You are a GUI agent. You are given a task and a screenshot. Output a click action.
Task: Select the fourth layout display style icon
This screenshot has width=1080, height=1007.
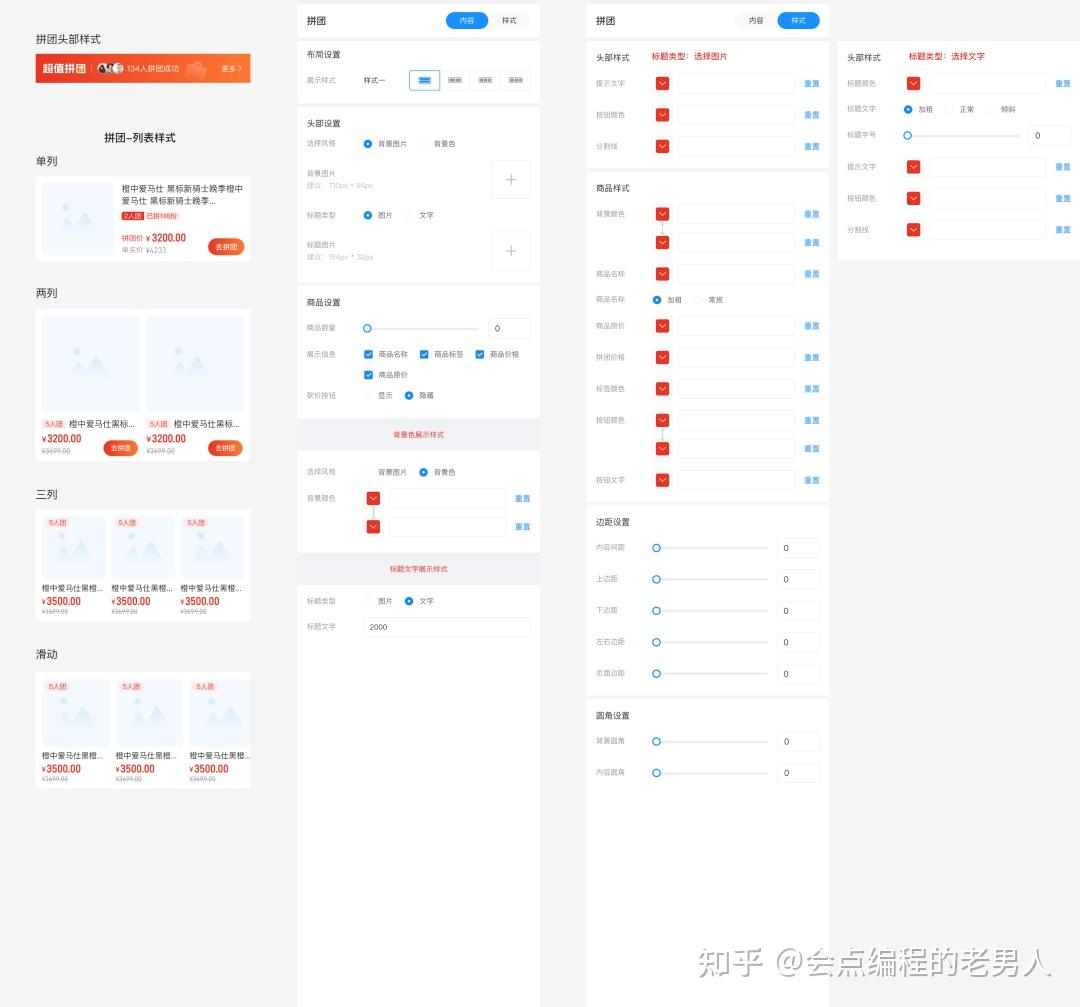click(514, 80)
